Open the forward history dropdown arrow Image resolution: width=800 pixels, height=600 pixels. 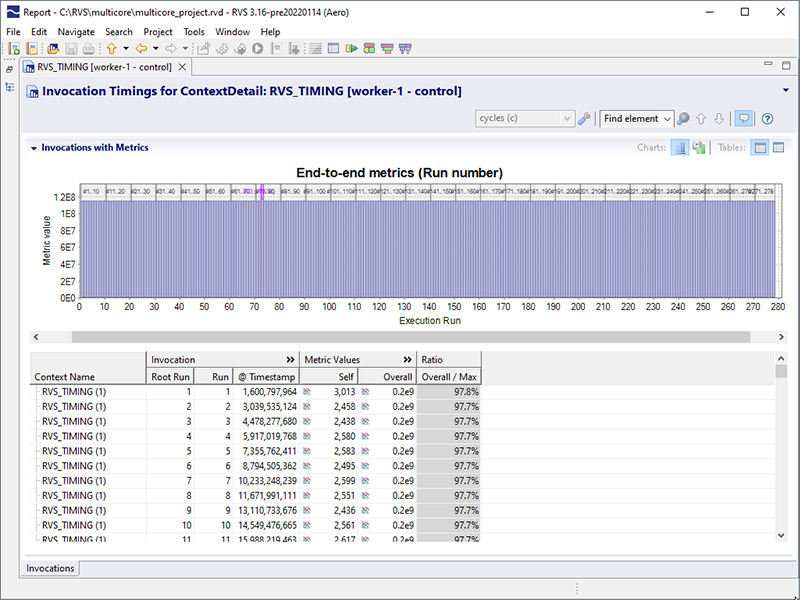pyautogui.click(x=185, y=48)
